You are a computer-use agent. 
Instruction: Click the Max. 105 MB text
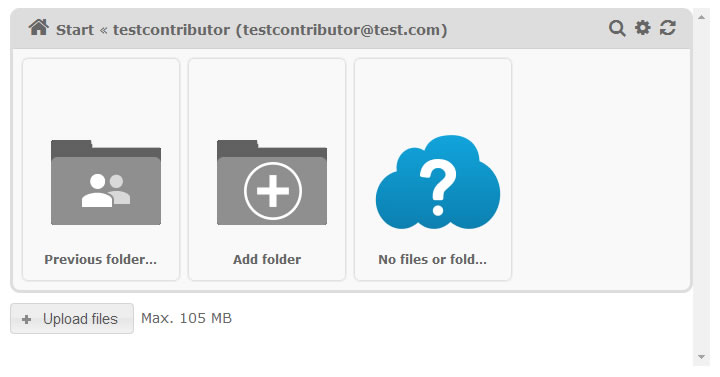186,318
